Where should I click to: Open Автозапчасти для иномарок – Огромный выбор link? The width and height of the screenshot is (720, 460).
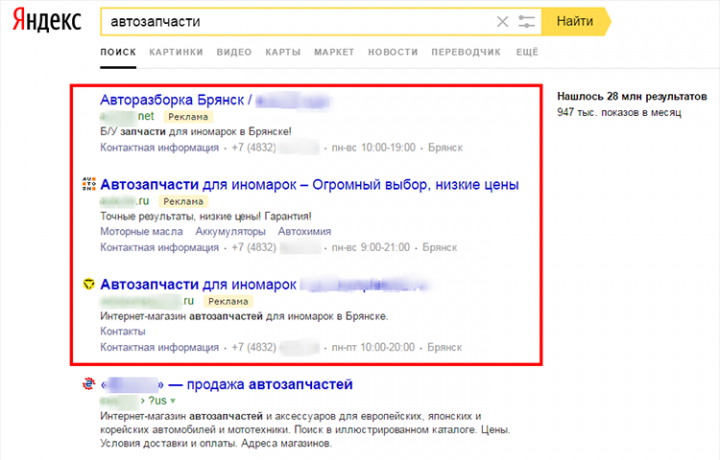309,185
